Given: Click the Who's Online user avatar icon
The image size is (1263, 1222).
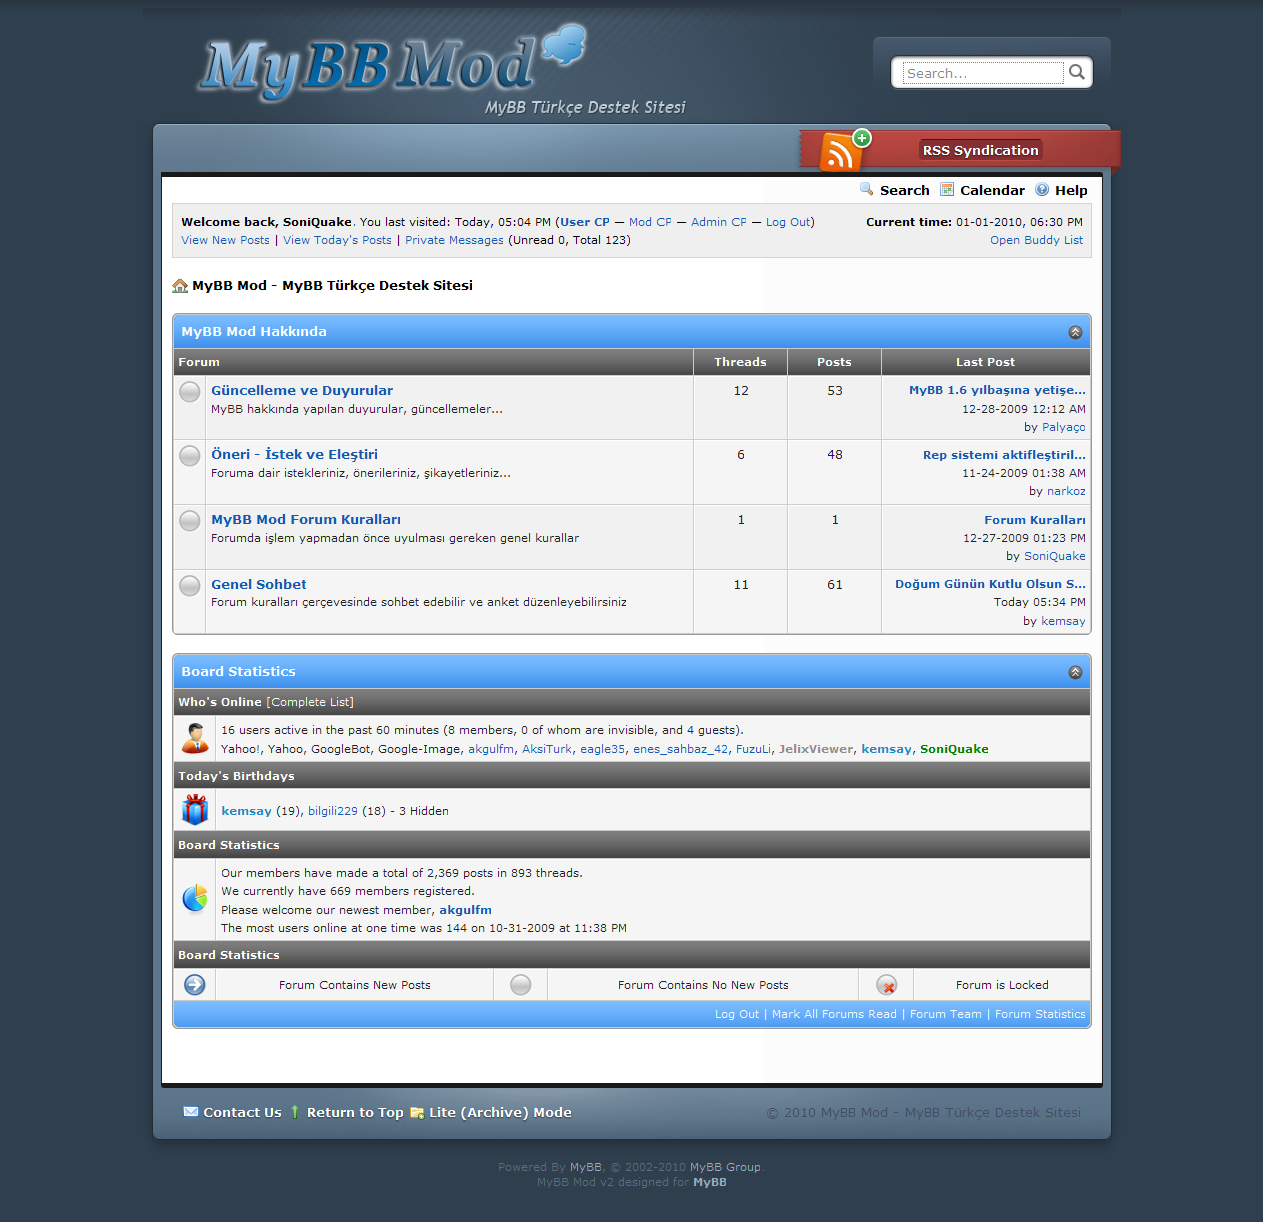Looking at the screenshot, I should [195, 739].
